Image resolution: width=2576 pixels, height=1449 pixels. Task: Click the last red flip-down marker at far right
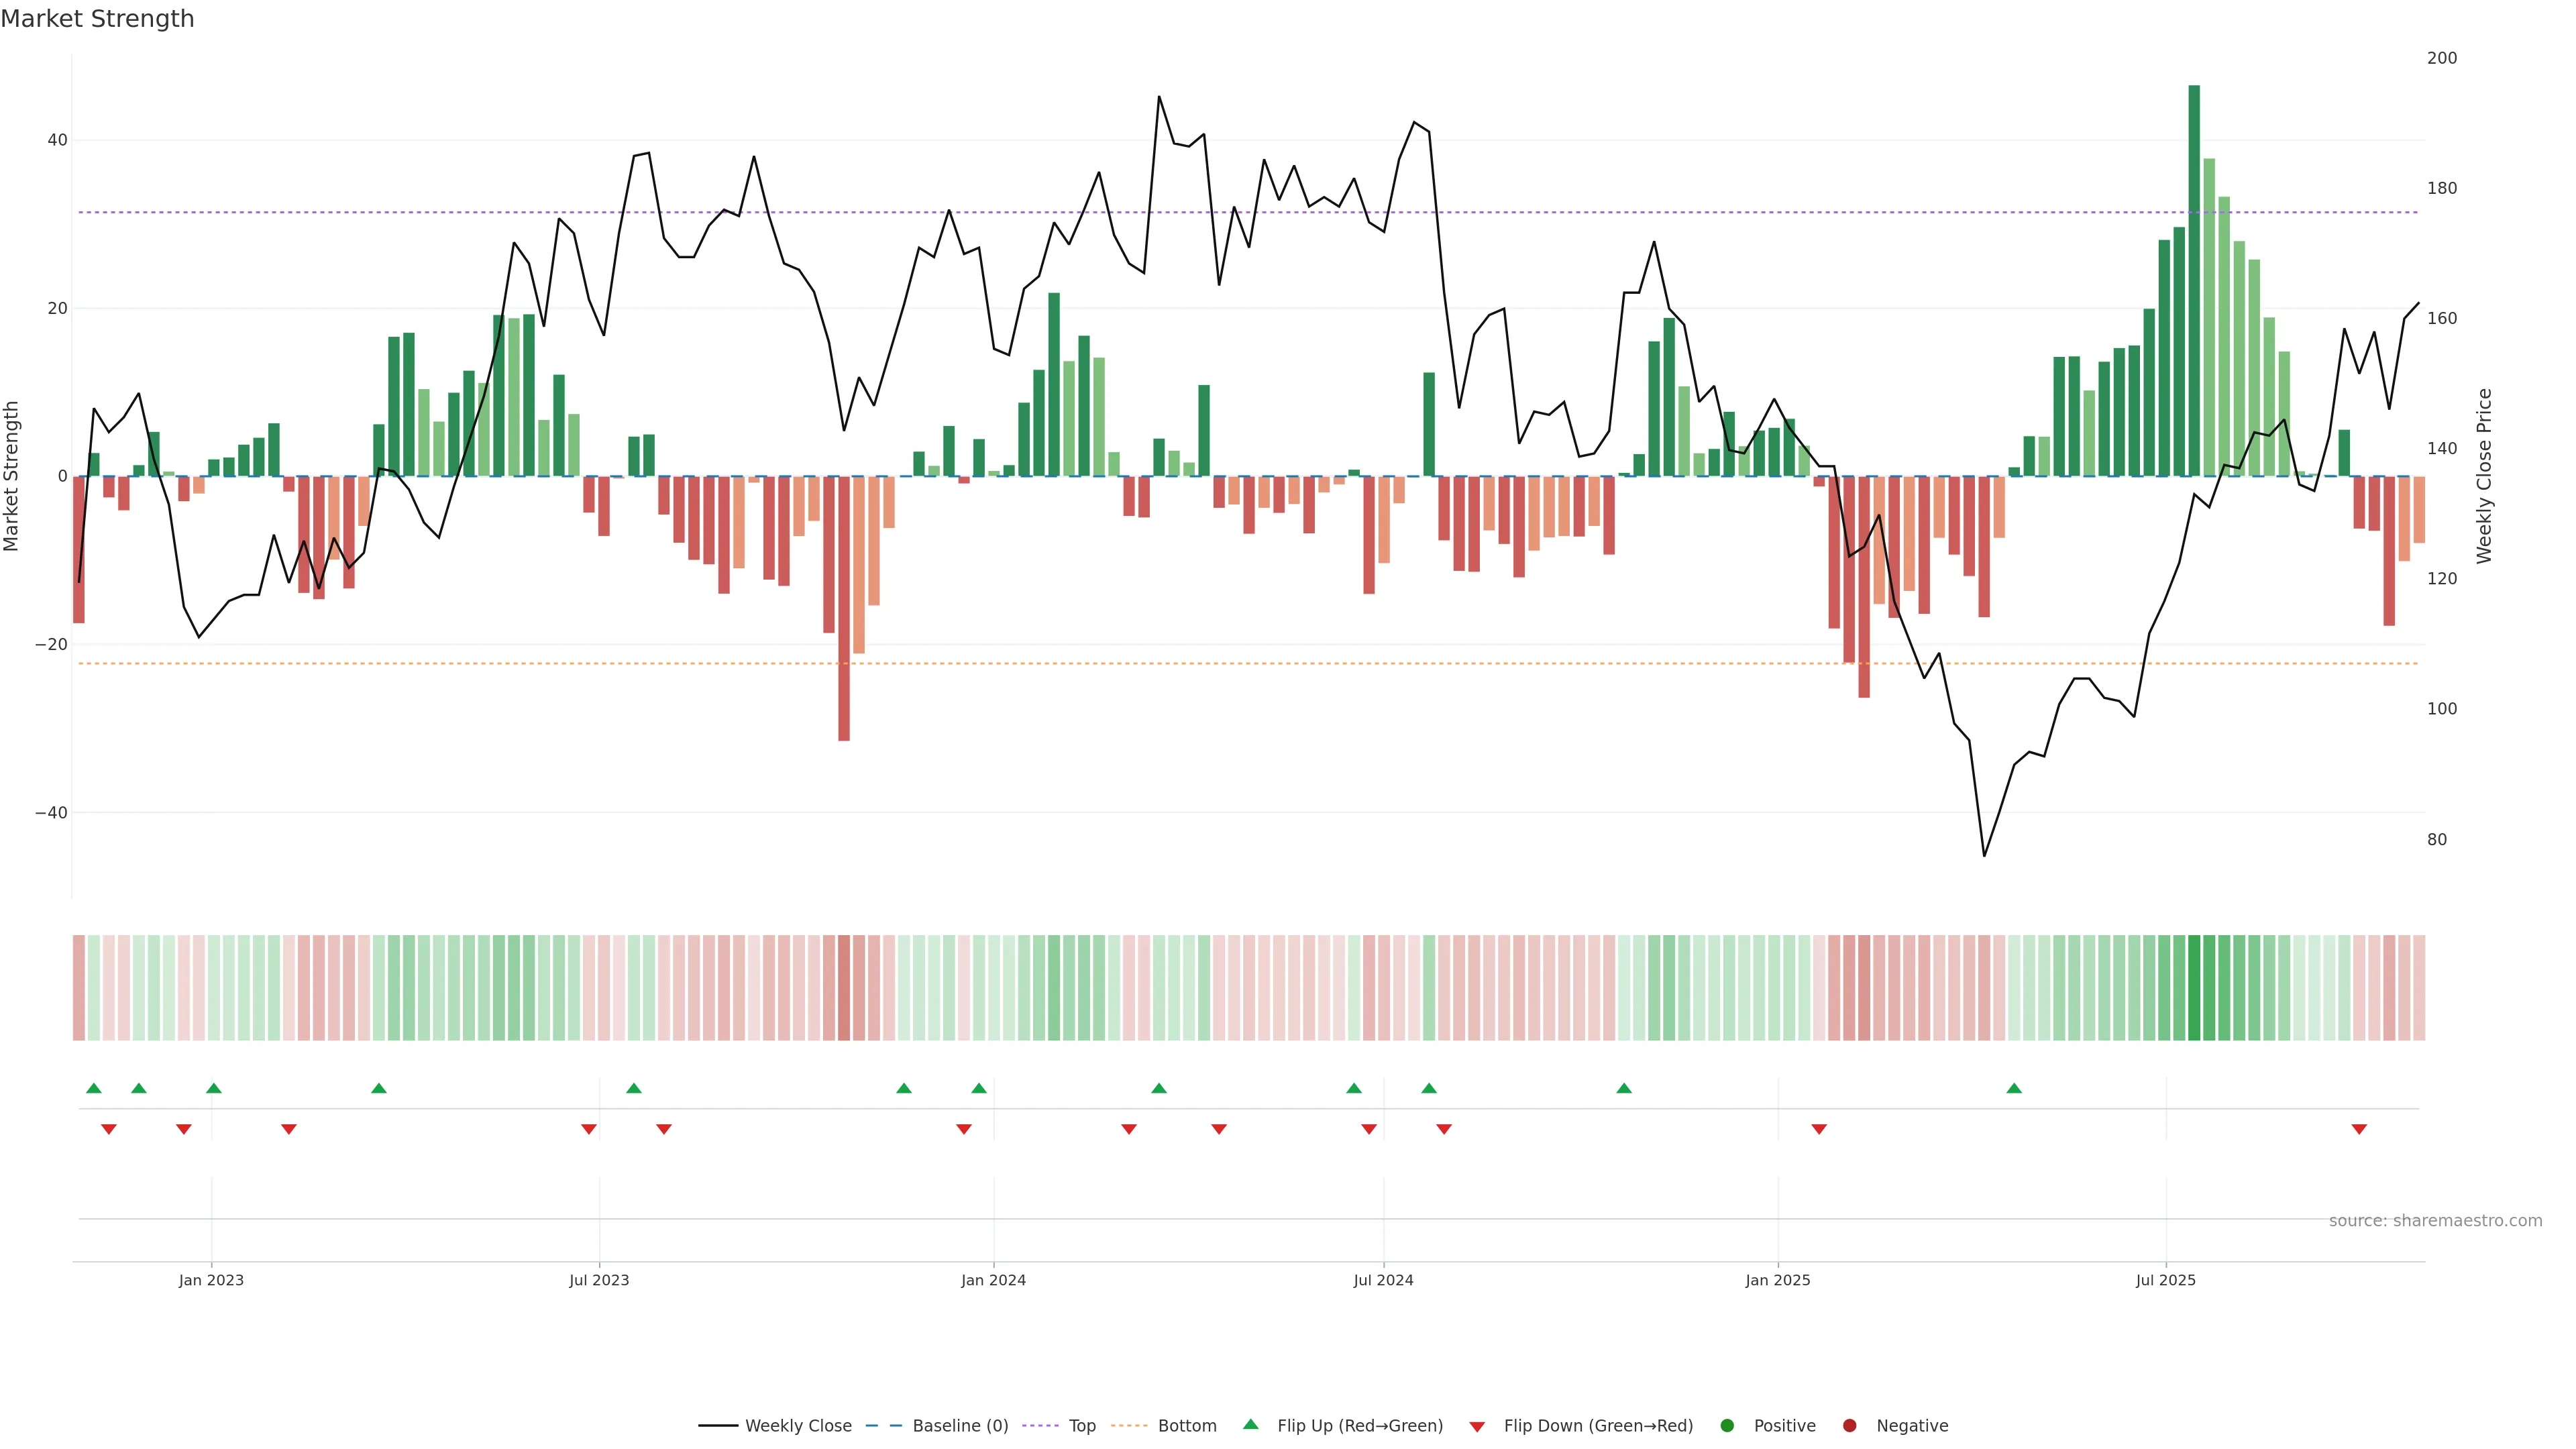(x=2359, y=1129)
